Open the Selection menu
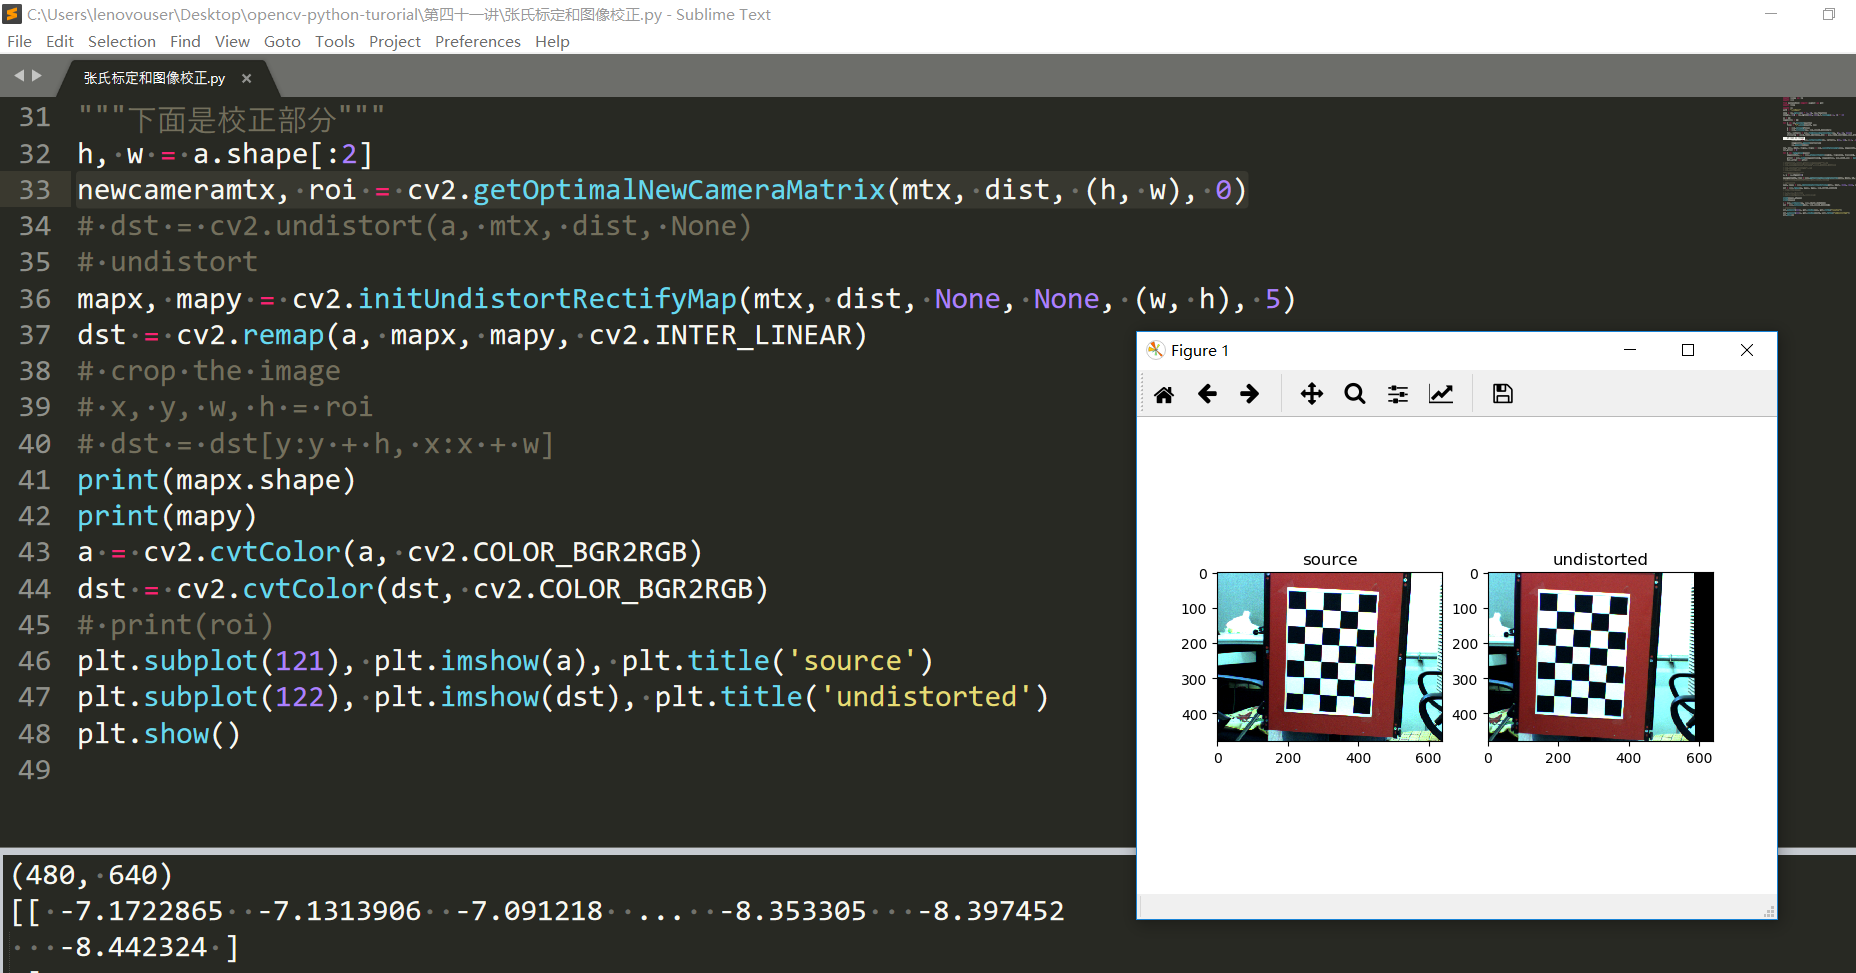 (x=122, y=41)
